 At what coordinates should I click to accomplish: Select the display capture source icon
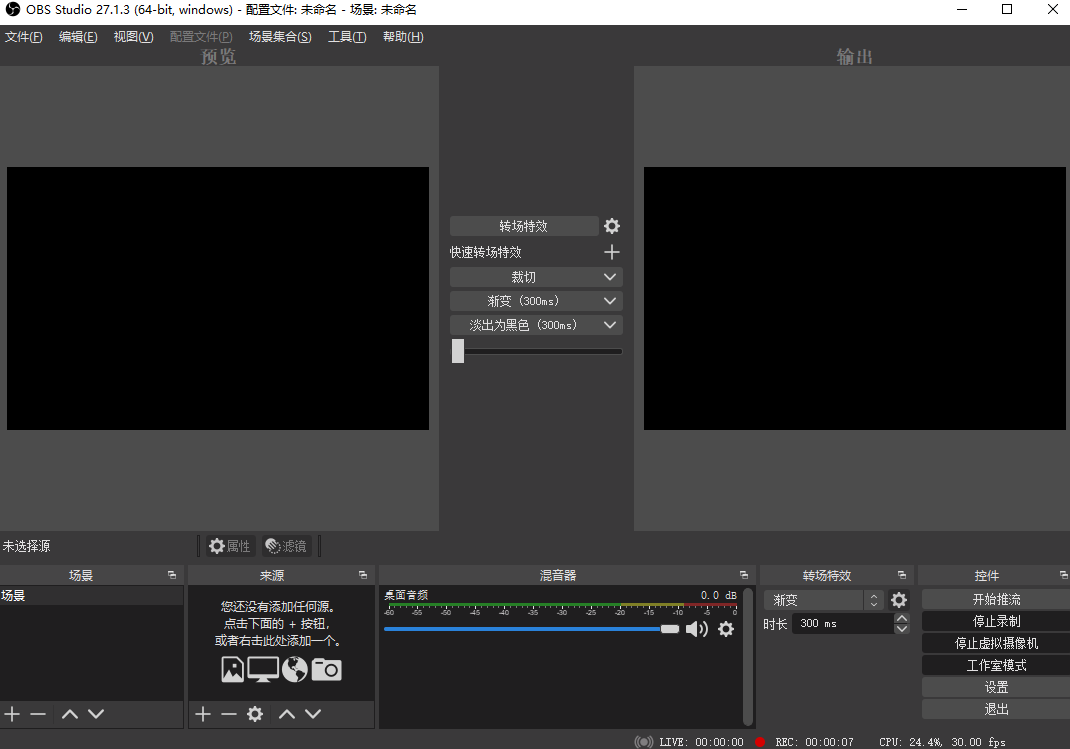[263, 669]
